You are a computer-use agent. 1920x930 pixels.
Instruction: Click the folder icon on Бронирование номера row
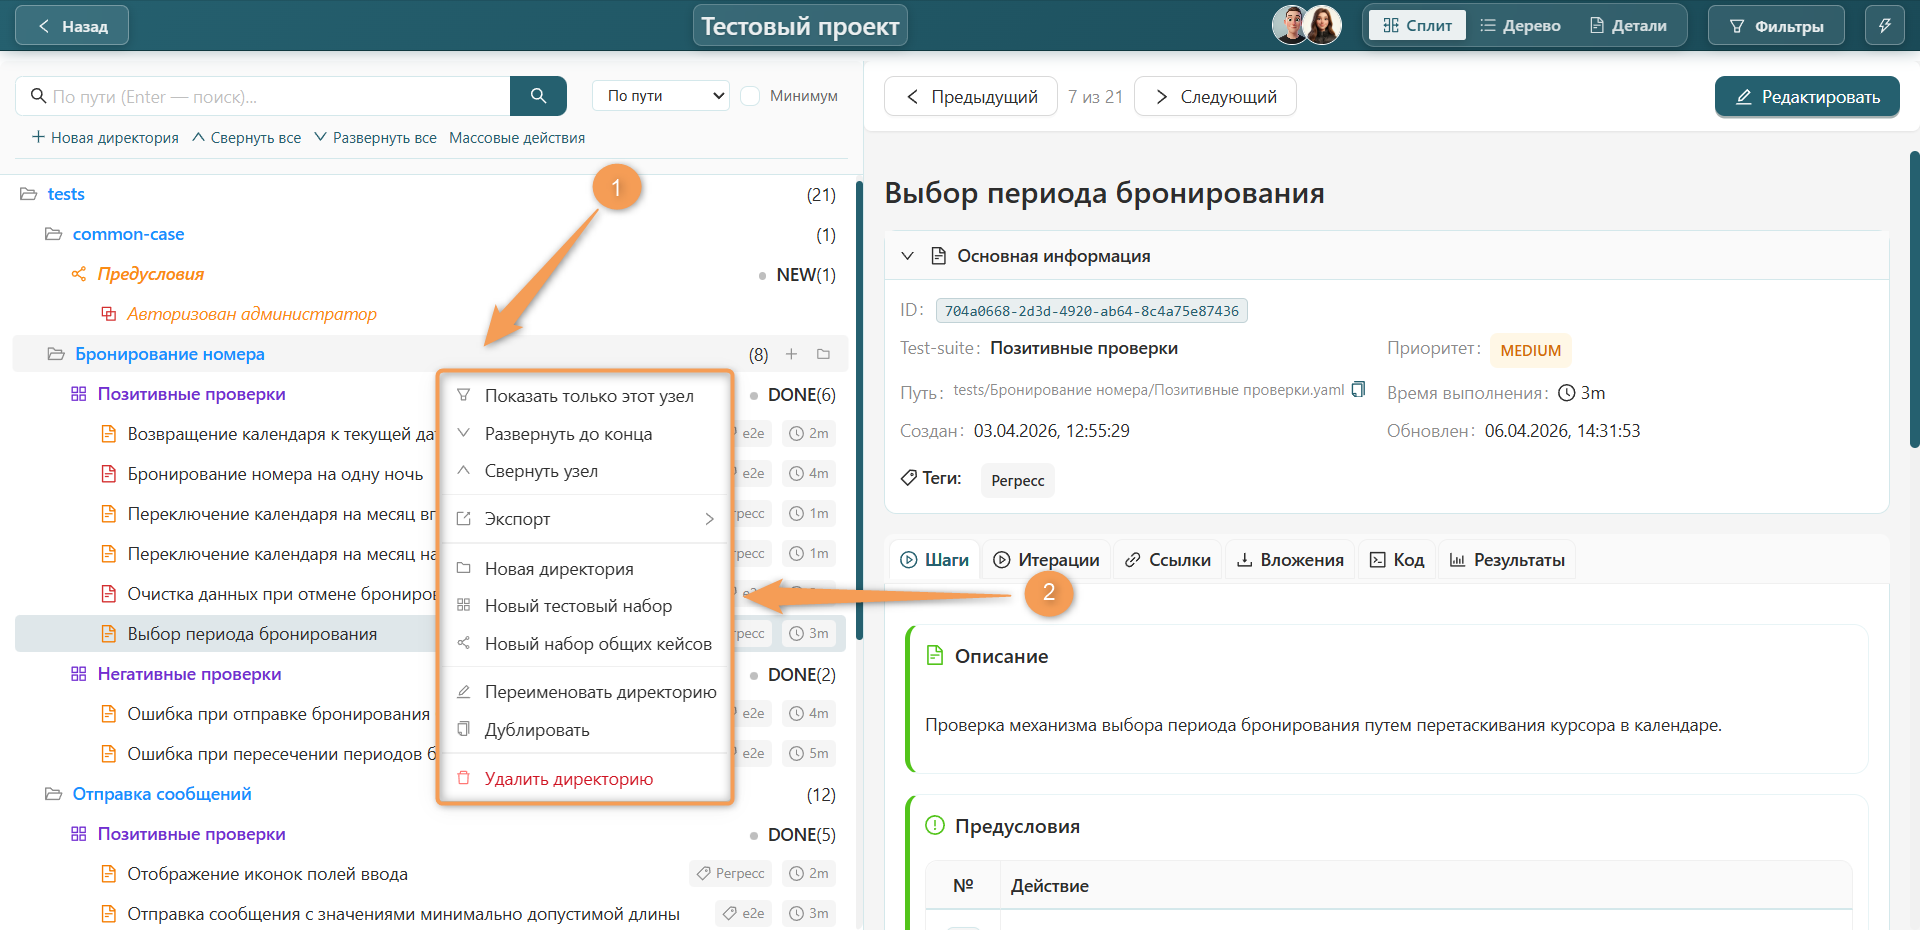point(823,354)
